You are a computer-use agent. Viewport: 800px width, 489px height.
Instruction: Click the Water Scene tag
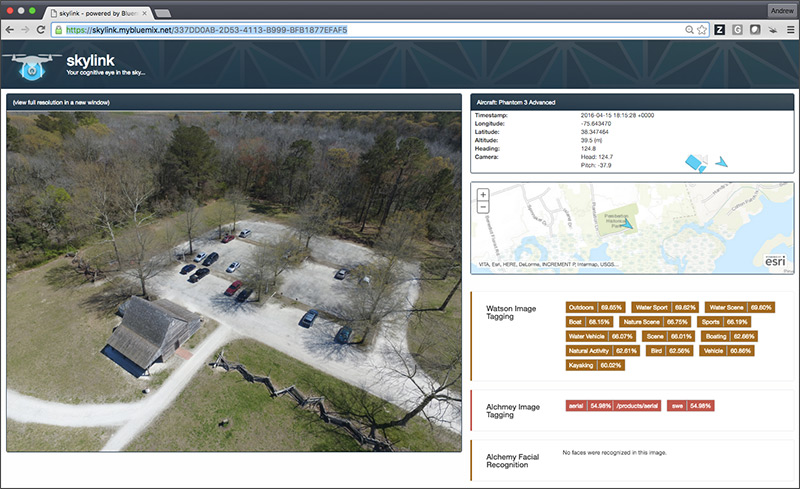click(x=740, y=307)
